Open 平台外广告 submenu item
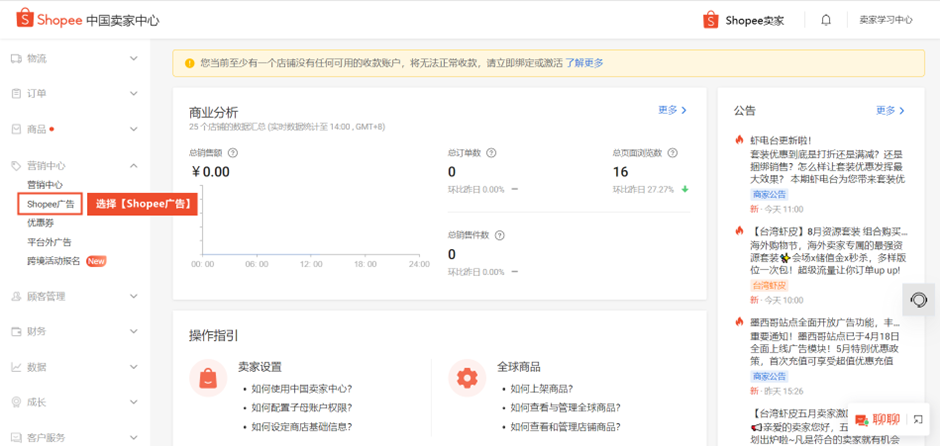Screen dimensions: 940x446 coord(49,242)
